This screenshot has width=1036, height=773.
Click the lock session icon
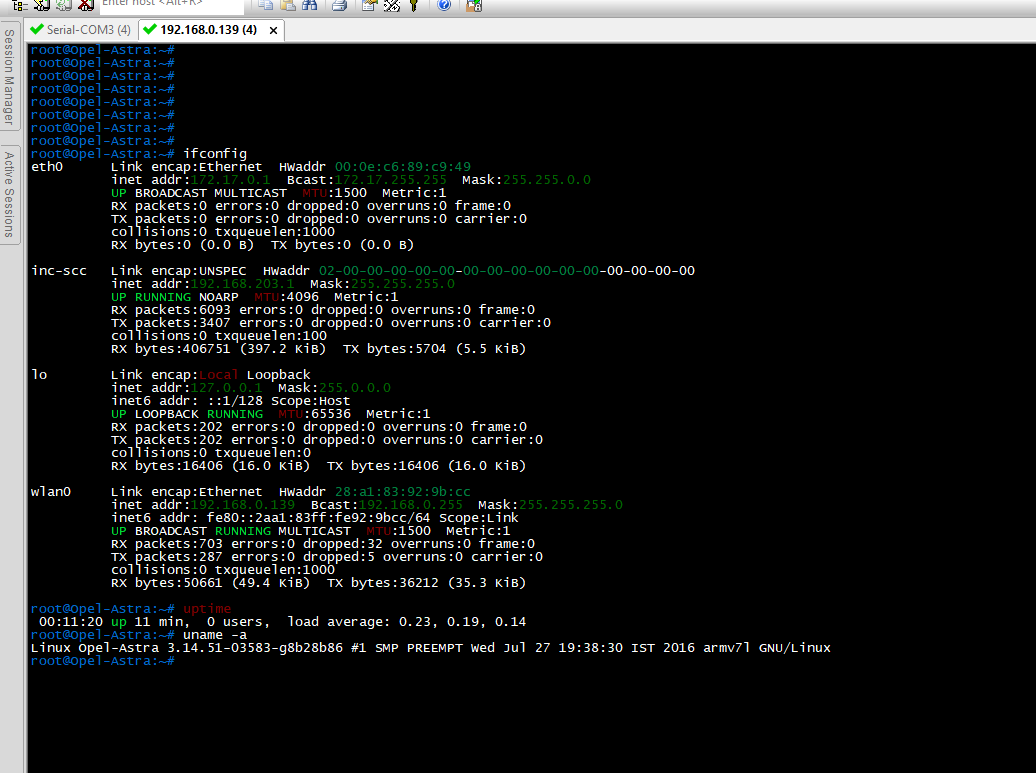pyautogui.click(x=474, y=5)
